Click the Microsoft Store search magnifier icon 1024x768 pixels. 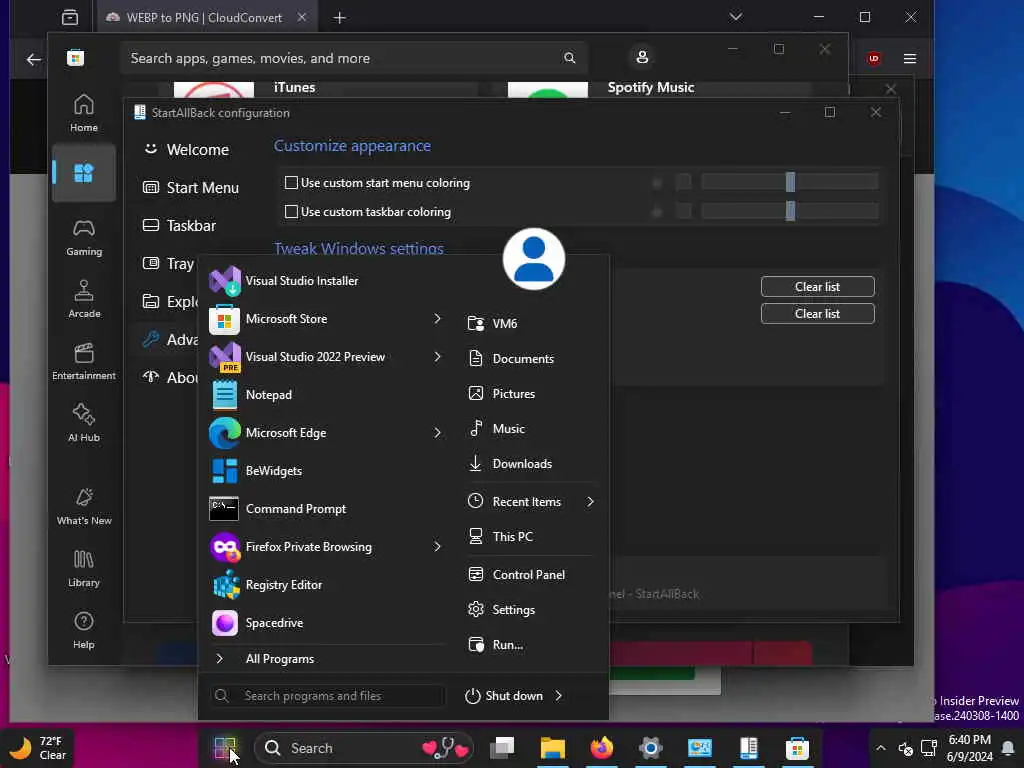coord(569,58)
